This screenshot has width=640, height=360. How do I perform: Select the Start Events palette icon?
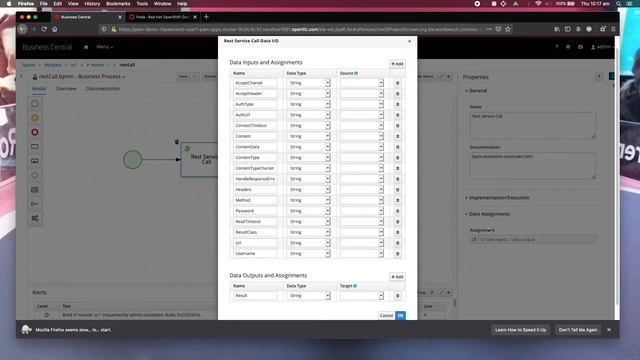[35, 103]
